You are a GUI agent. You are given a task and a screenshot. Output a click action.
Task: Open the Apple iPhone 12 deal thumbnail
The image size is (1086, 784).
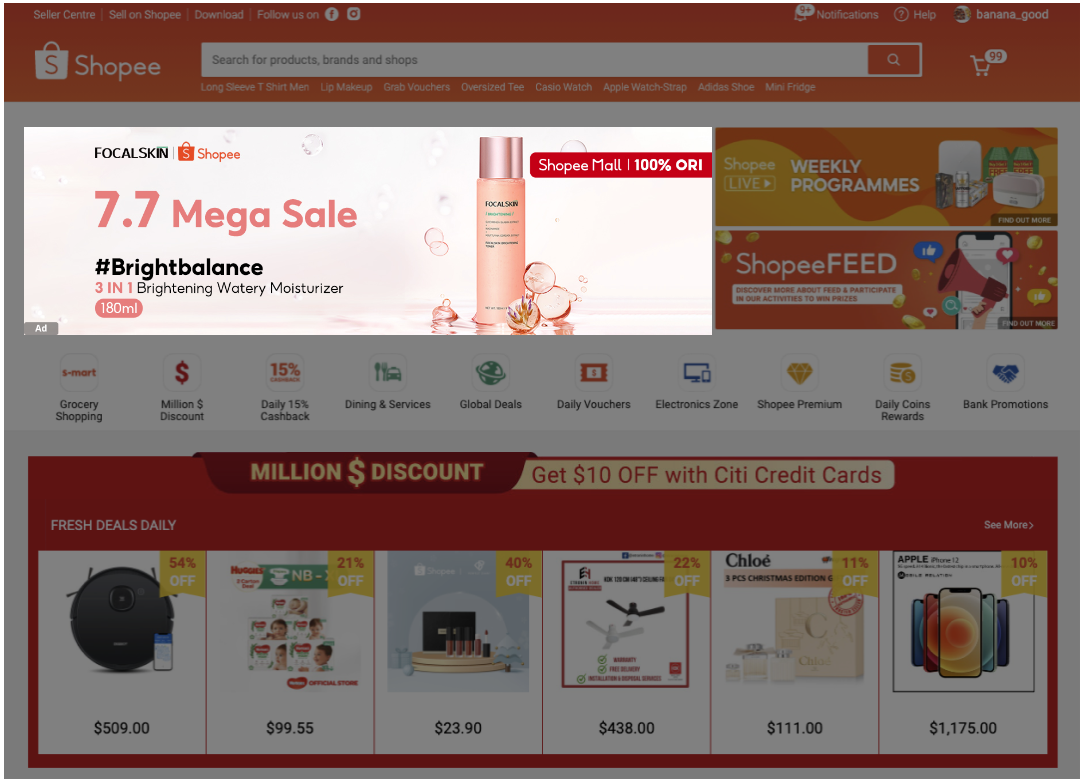coord(963,622)
